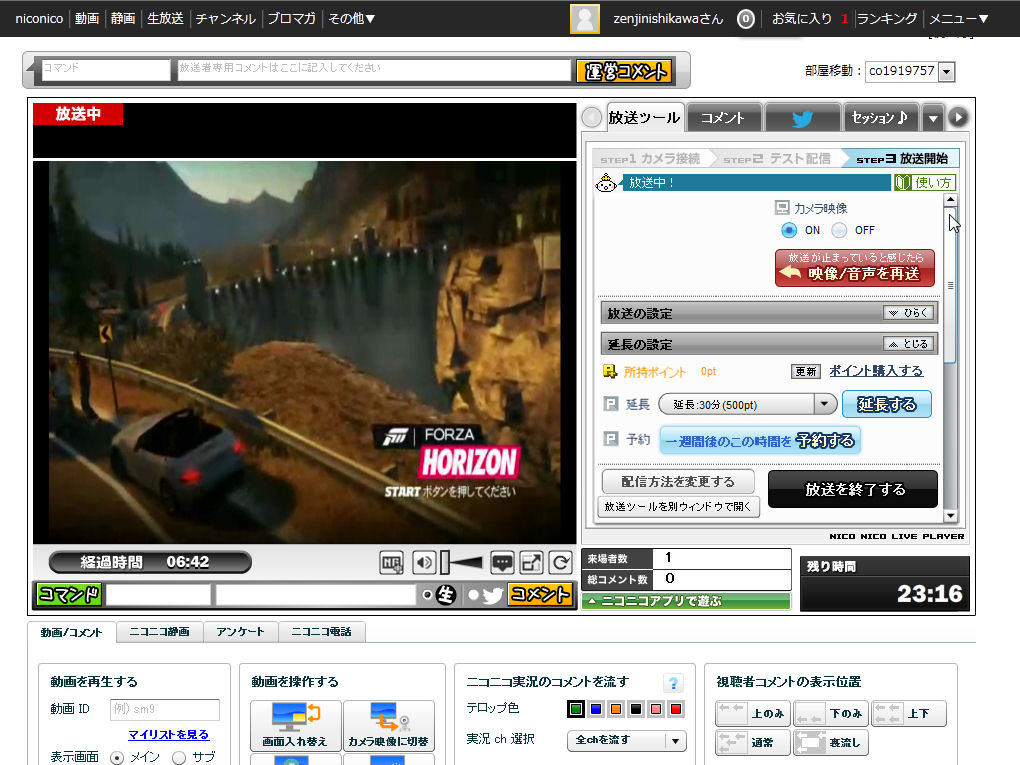
Task: Select camera video OFF radio button
Action: (839, 230)
